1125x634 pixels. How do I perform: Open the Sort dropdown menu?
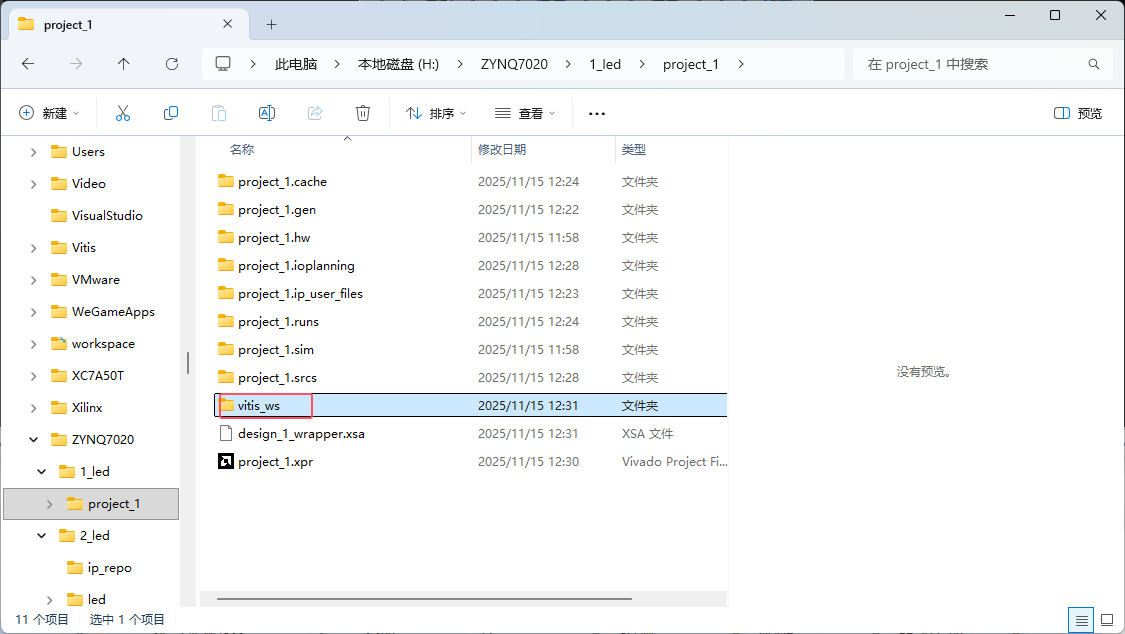click(436, 113)
